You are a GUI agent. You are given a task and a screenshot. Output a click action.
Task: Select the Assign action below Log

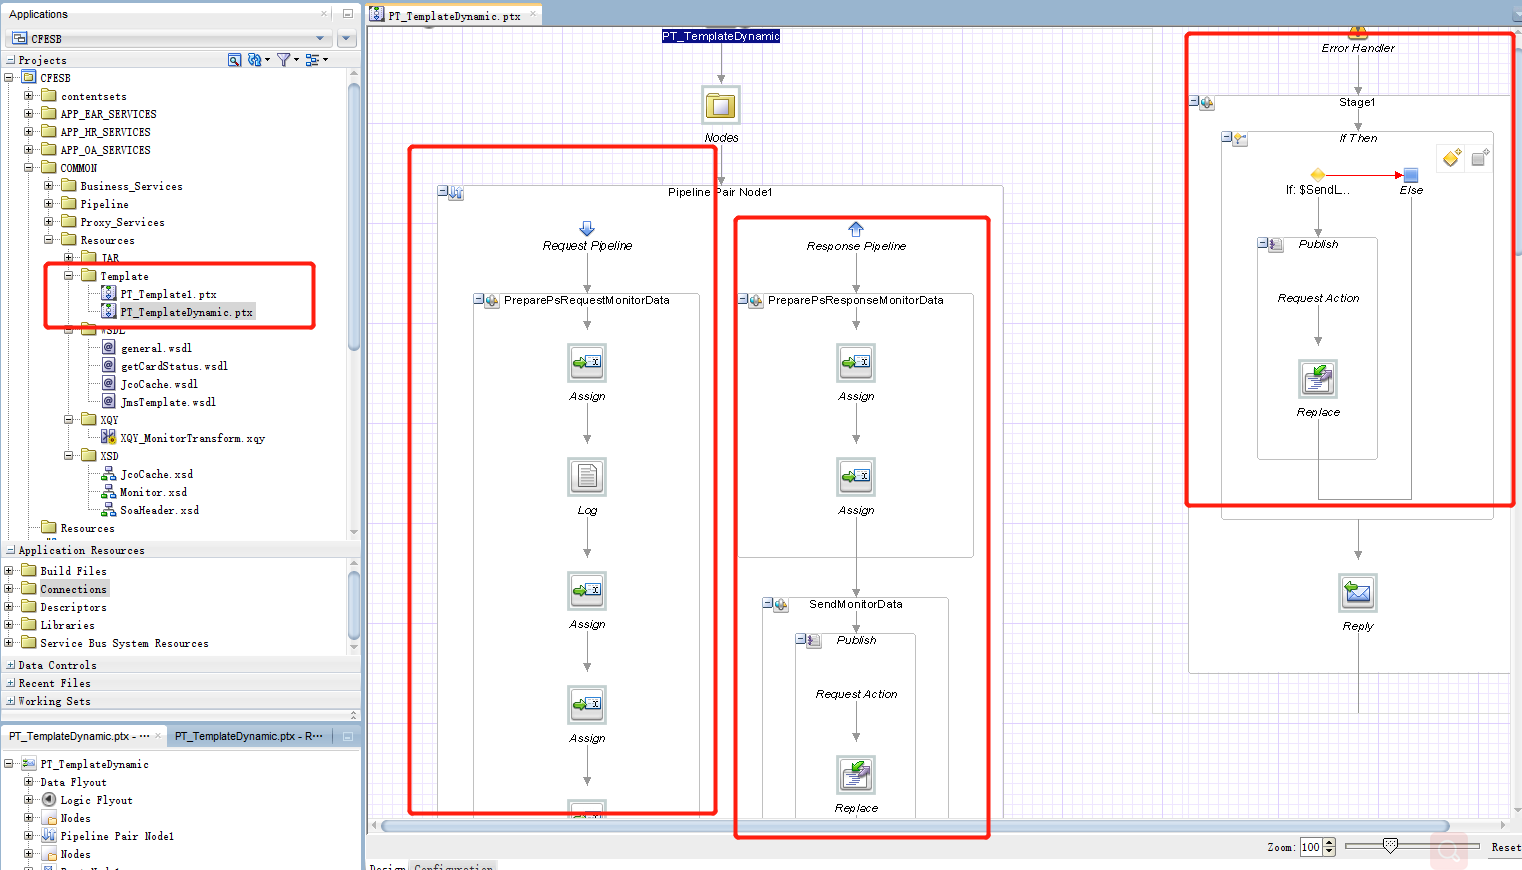[587, 590]
